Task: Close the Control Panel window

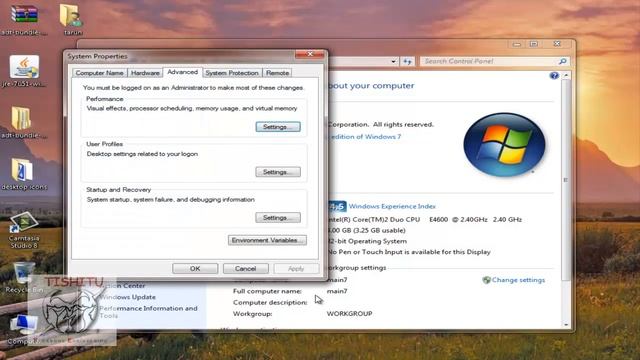Action: [x=557, y=44]
